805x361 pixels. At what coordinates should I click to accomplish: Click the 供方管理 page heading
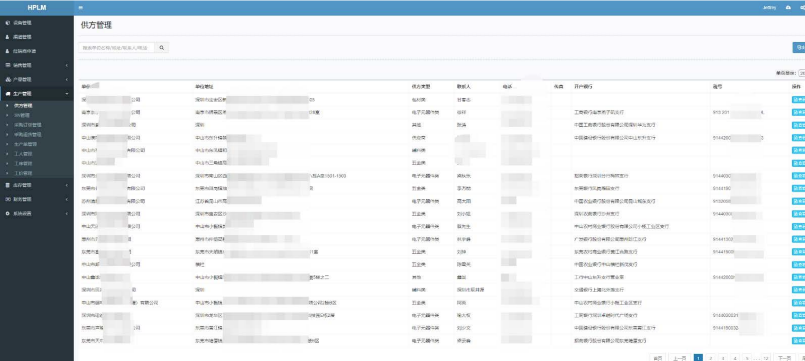[x=97, y=25]
